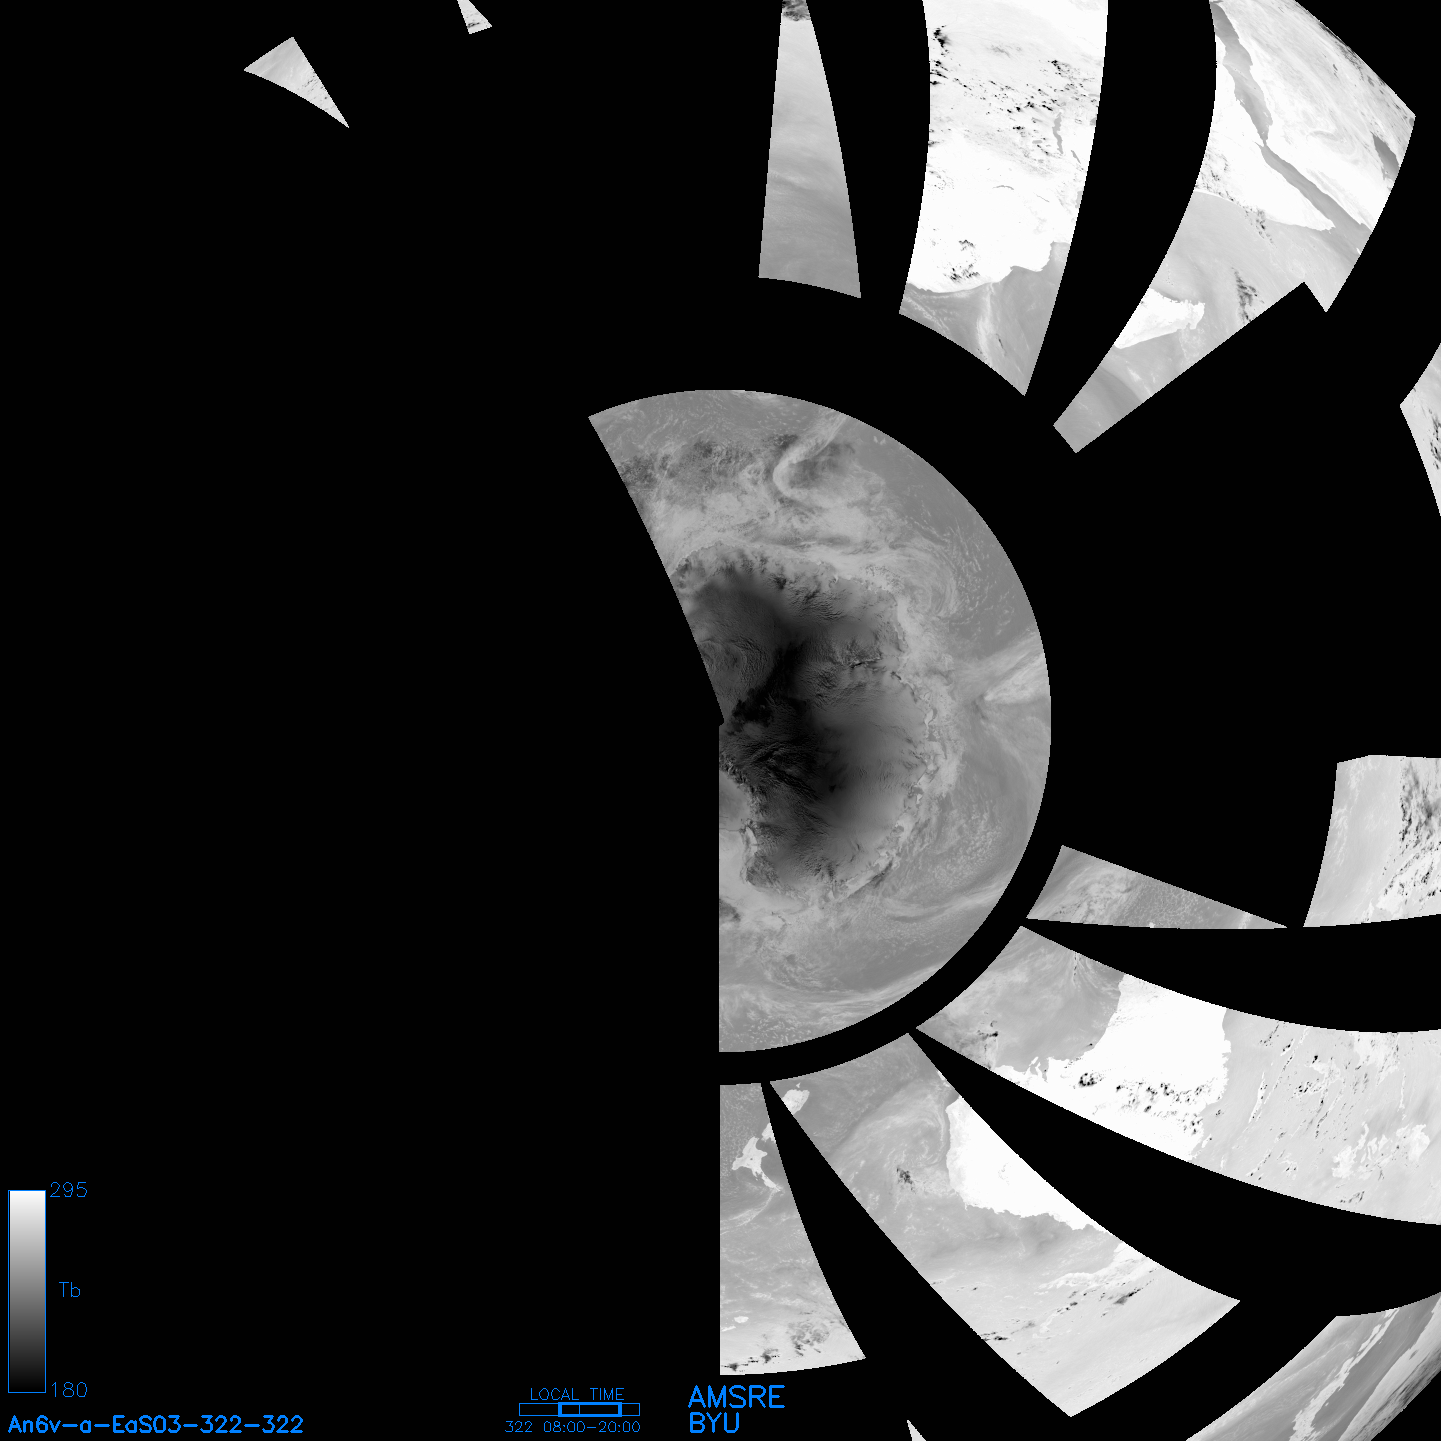This screenshot has width=1441, height=1441.
Task: Click the 295 maximum value label
Action: pos(68,1190)
